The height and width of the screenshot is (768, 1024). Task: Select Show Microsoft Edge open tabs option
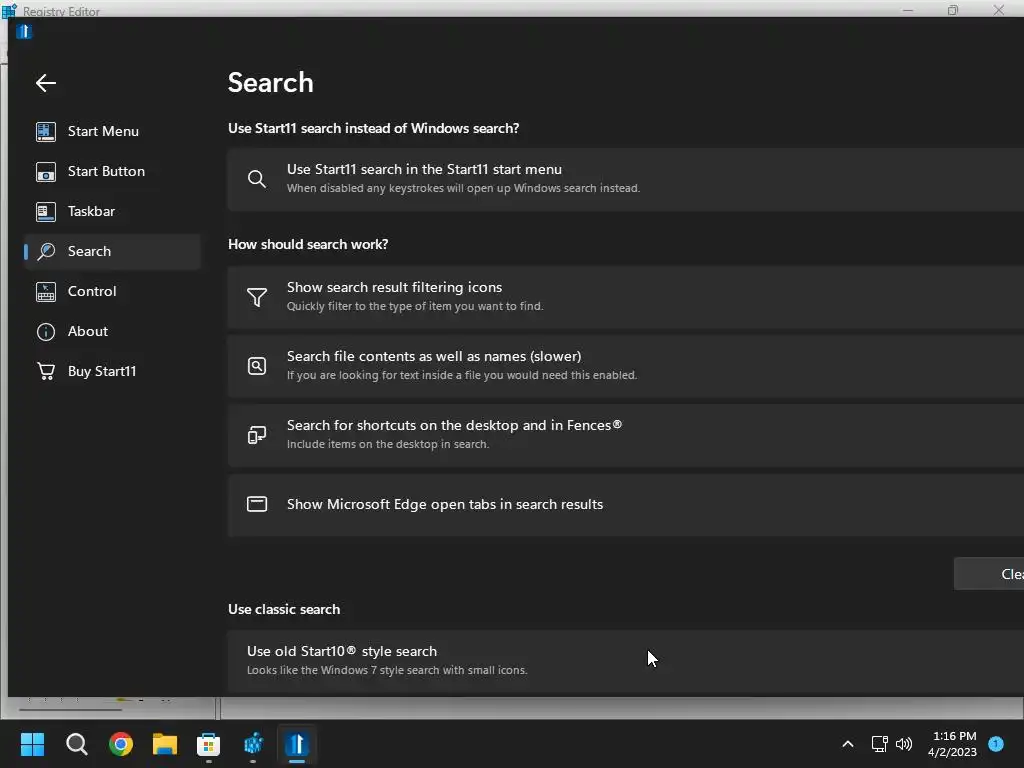coord(626,505)
